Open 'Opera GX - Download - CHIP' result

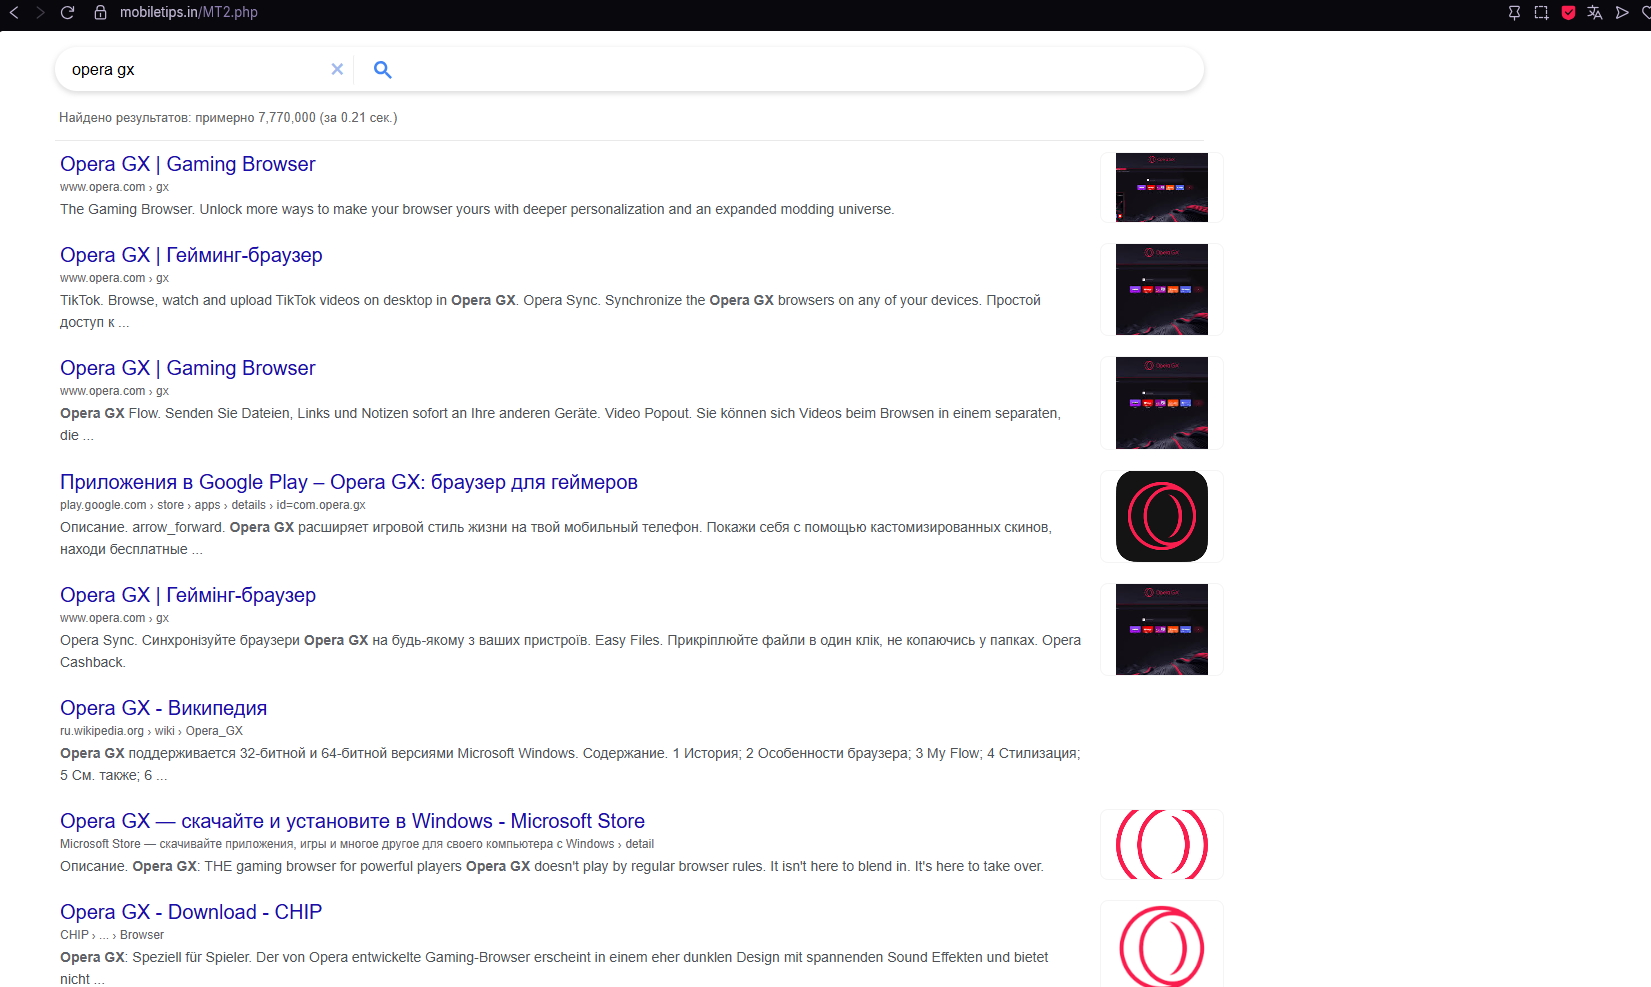[191, 912]
